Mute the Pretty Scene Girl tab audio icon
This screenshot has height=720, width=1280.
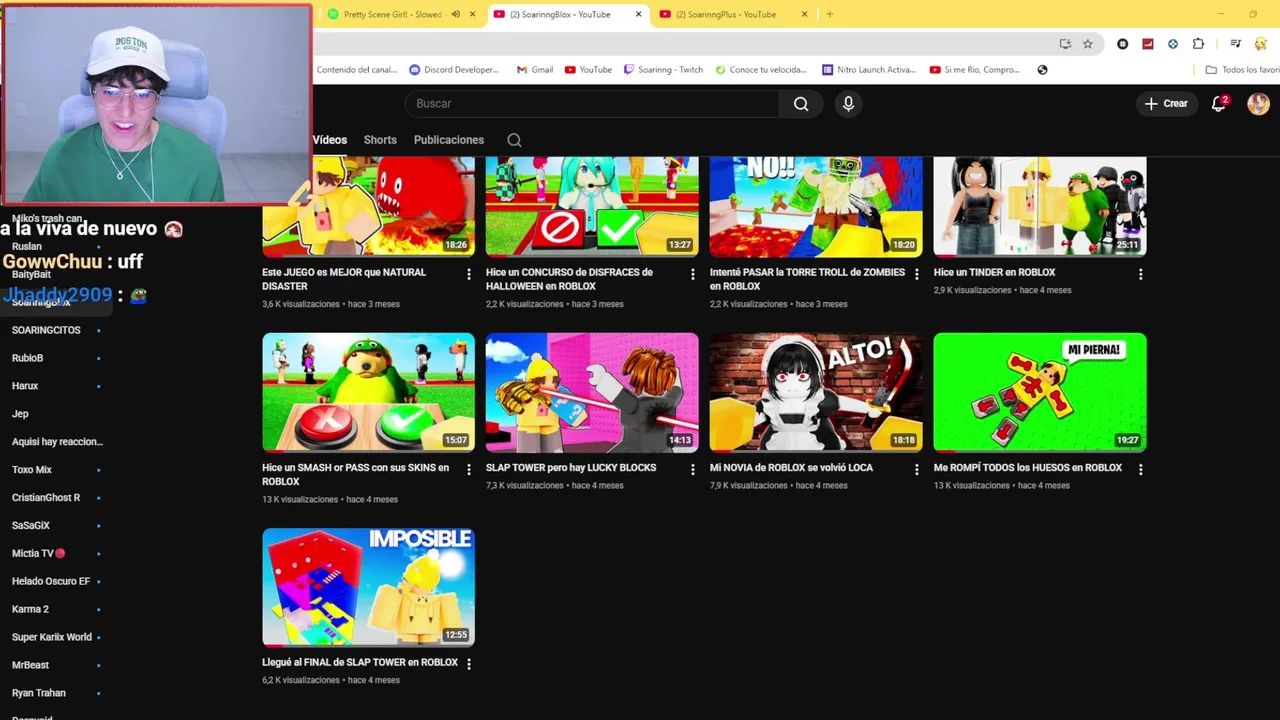455,14
